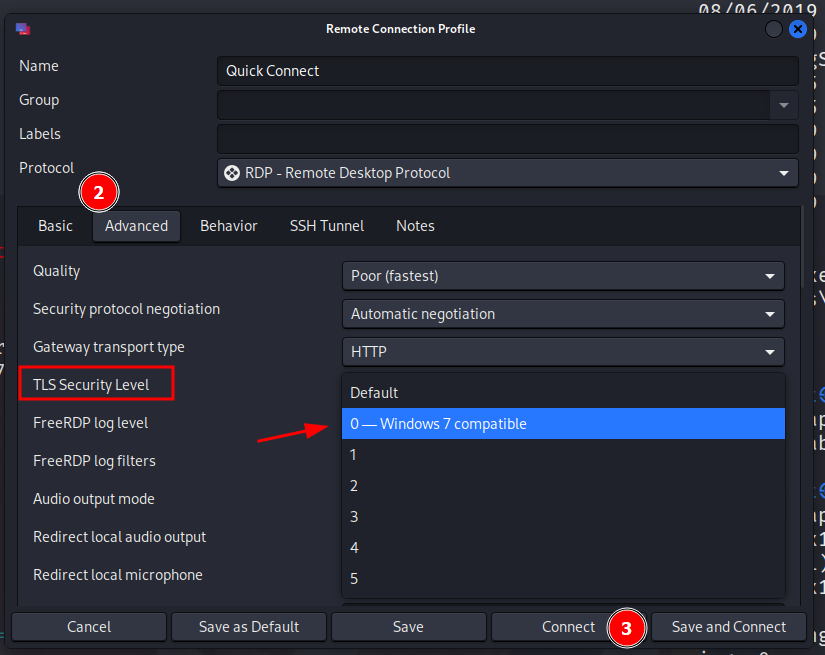This screenshot has width=825, height=655.
Task: Close the Remote Connection Profile window
Action: pyautogui.click(x=798, y=29)
